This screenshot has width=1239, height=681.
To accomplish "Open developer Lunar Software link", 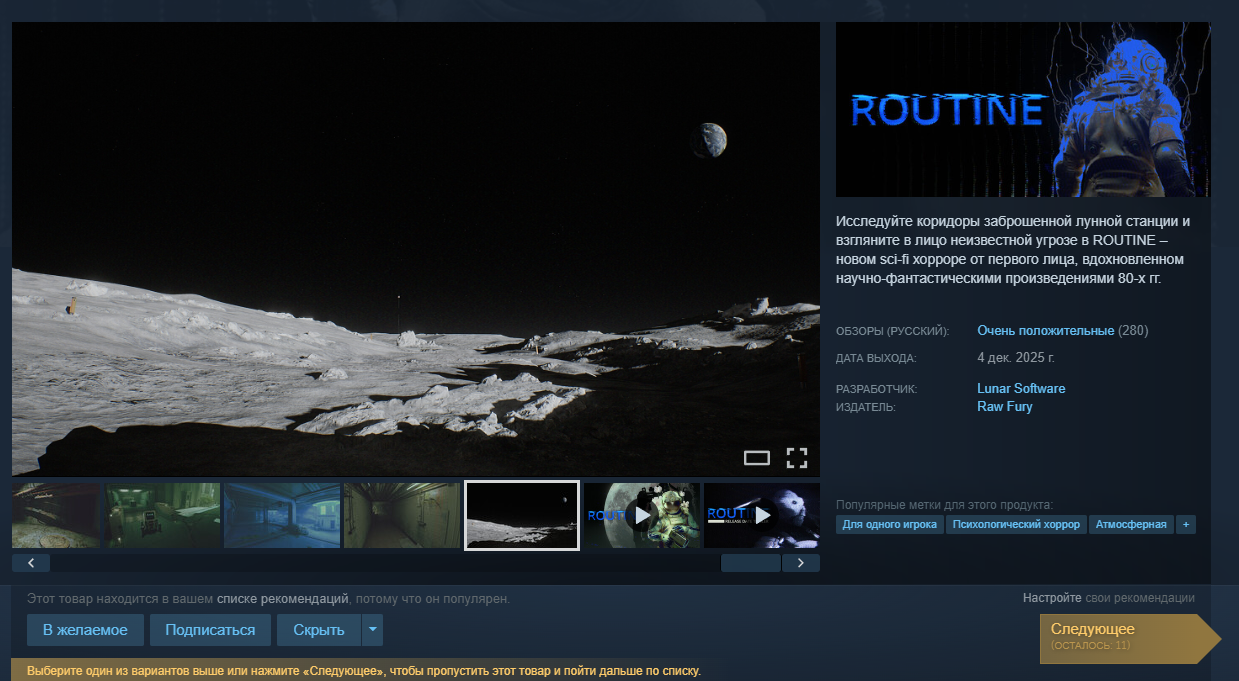I will (x=1021, y=389).
